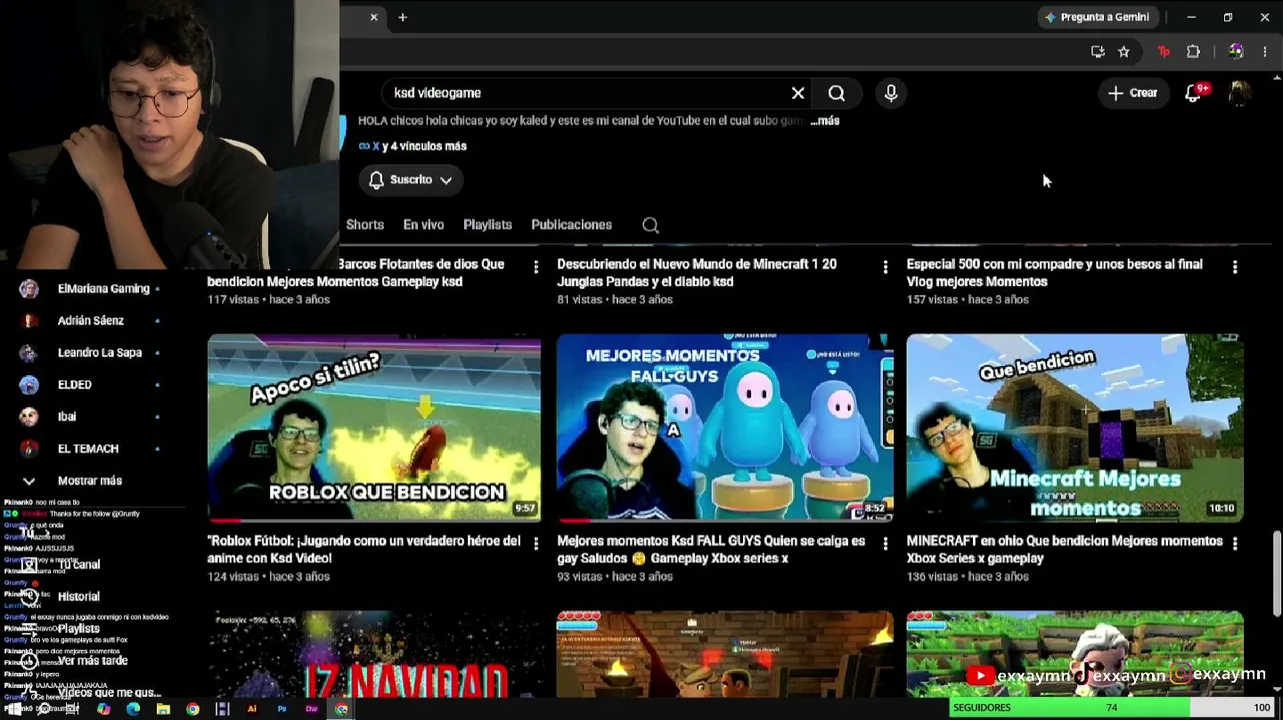Open ELDED channel avatar
The width and height of the screenshot is (1283, 720).
tap(29, 385)
